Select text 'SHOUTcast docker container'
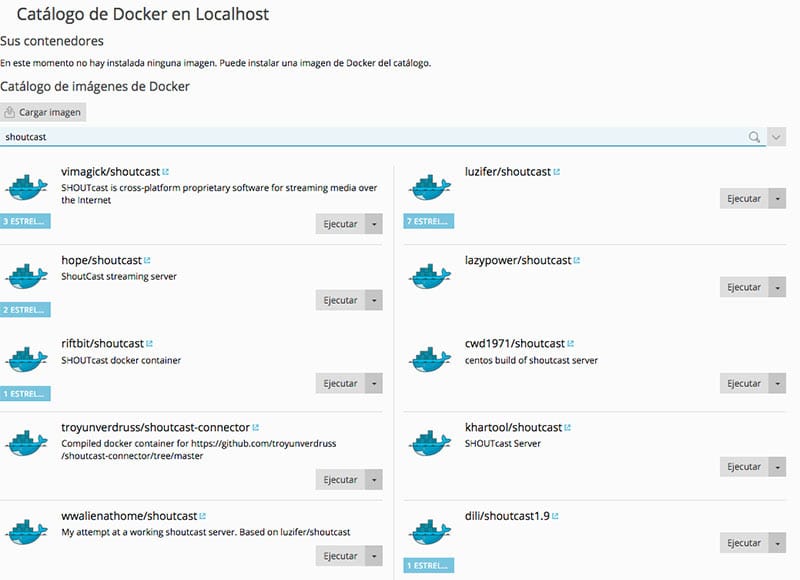 pyautogui.click(x=121, y=360)
